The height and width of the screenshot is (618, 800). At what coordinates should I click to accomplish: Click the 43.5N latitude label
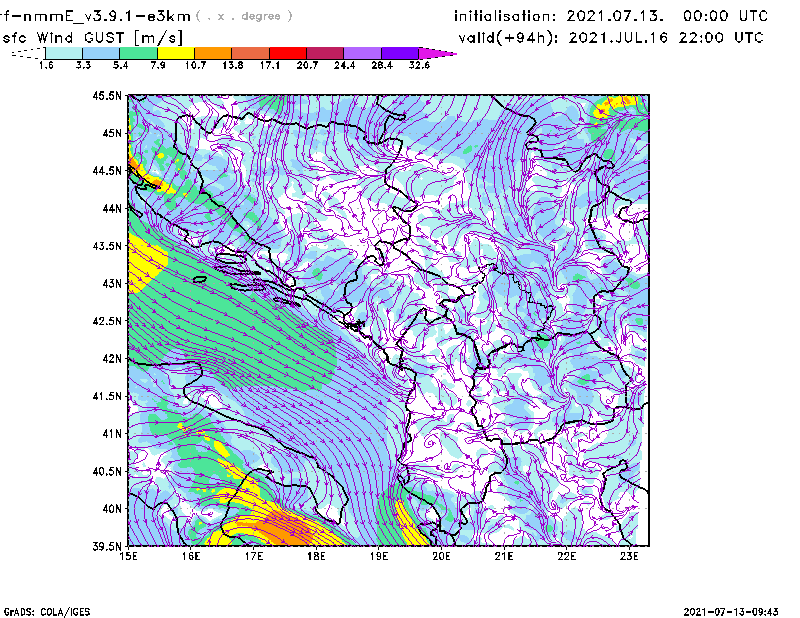107,246
